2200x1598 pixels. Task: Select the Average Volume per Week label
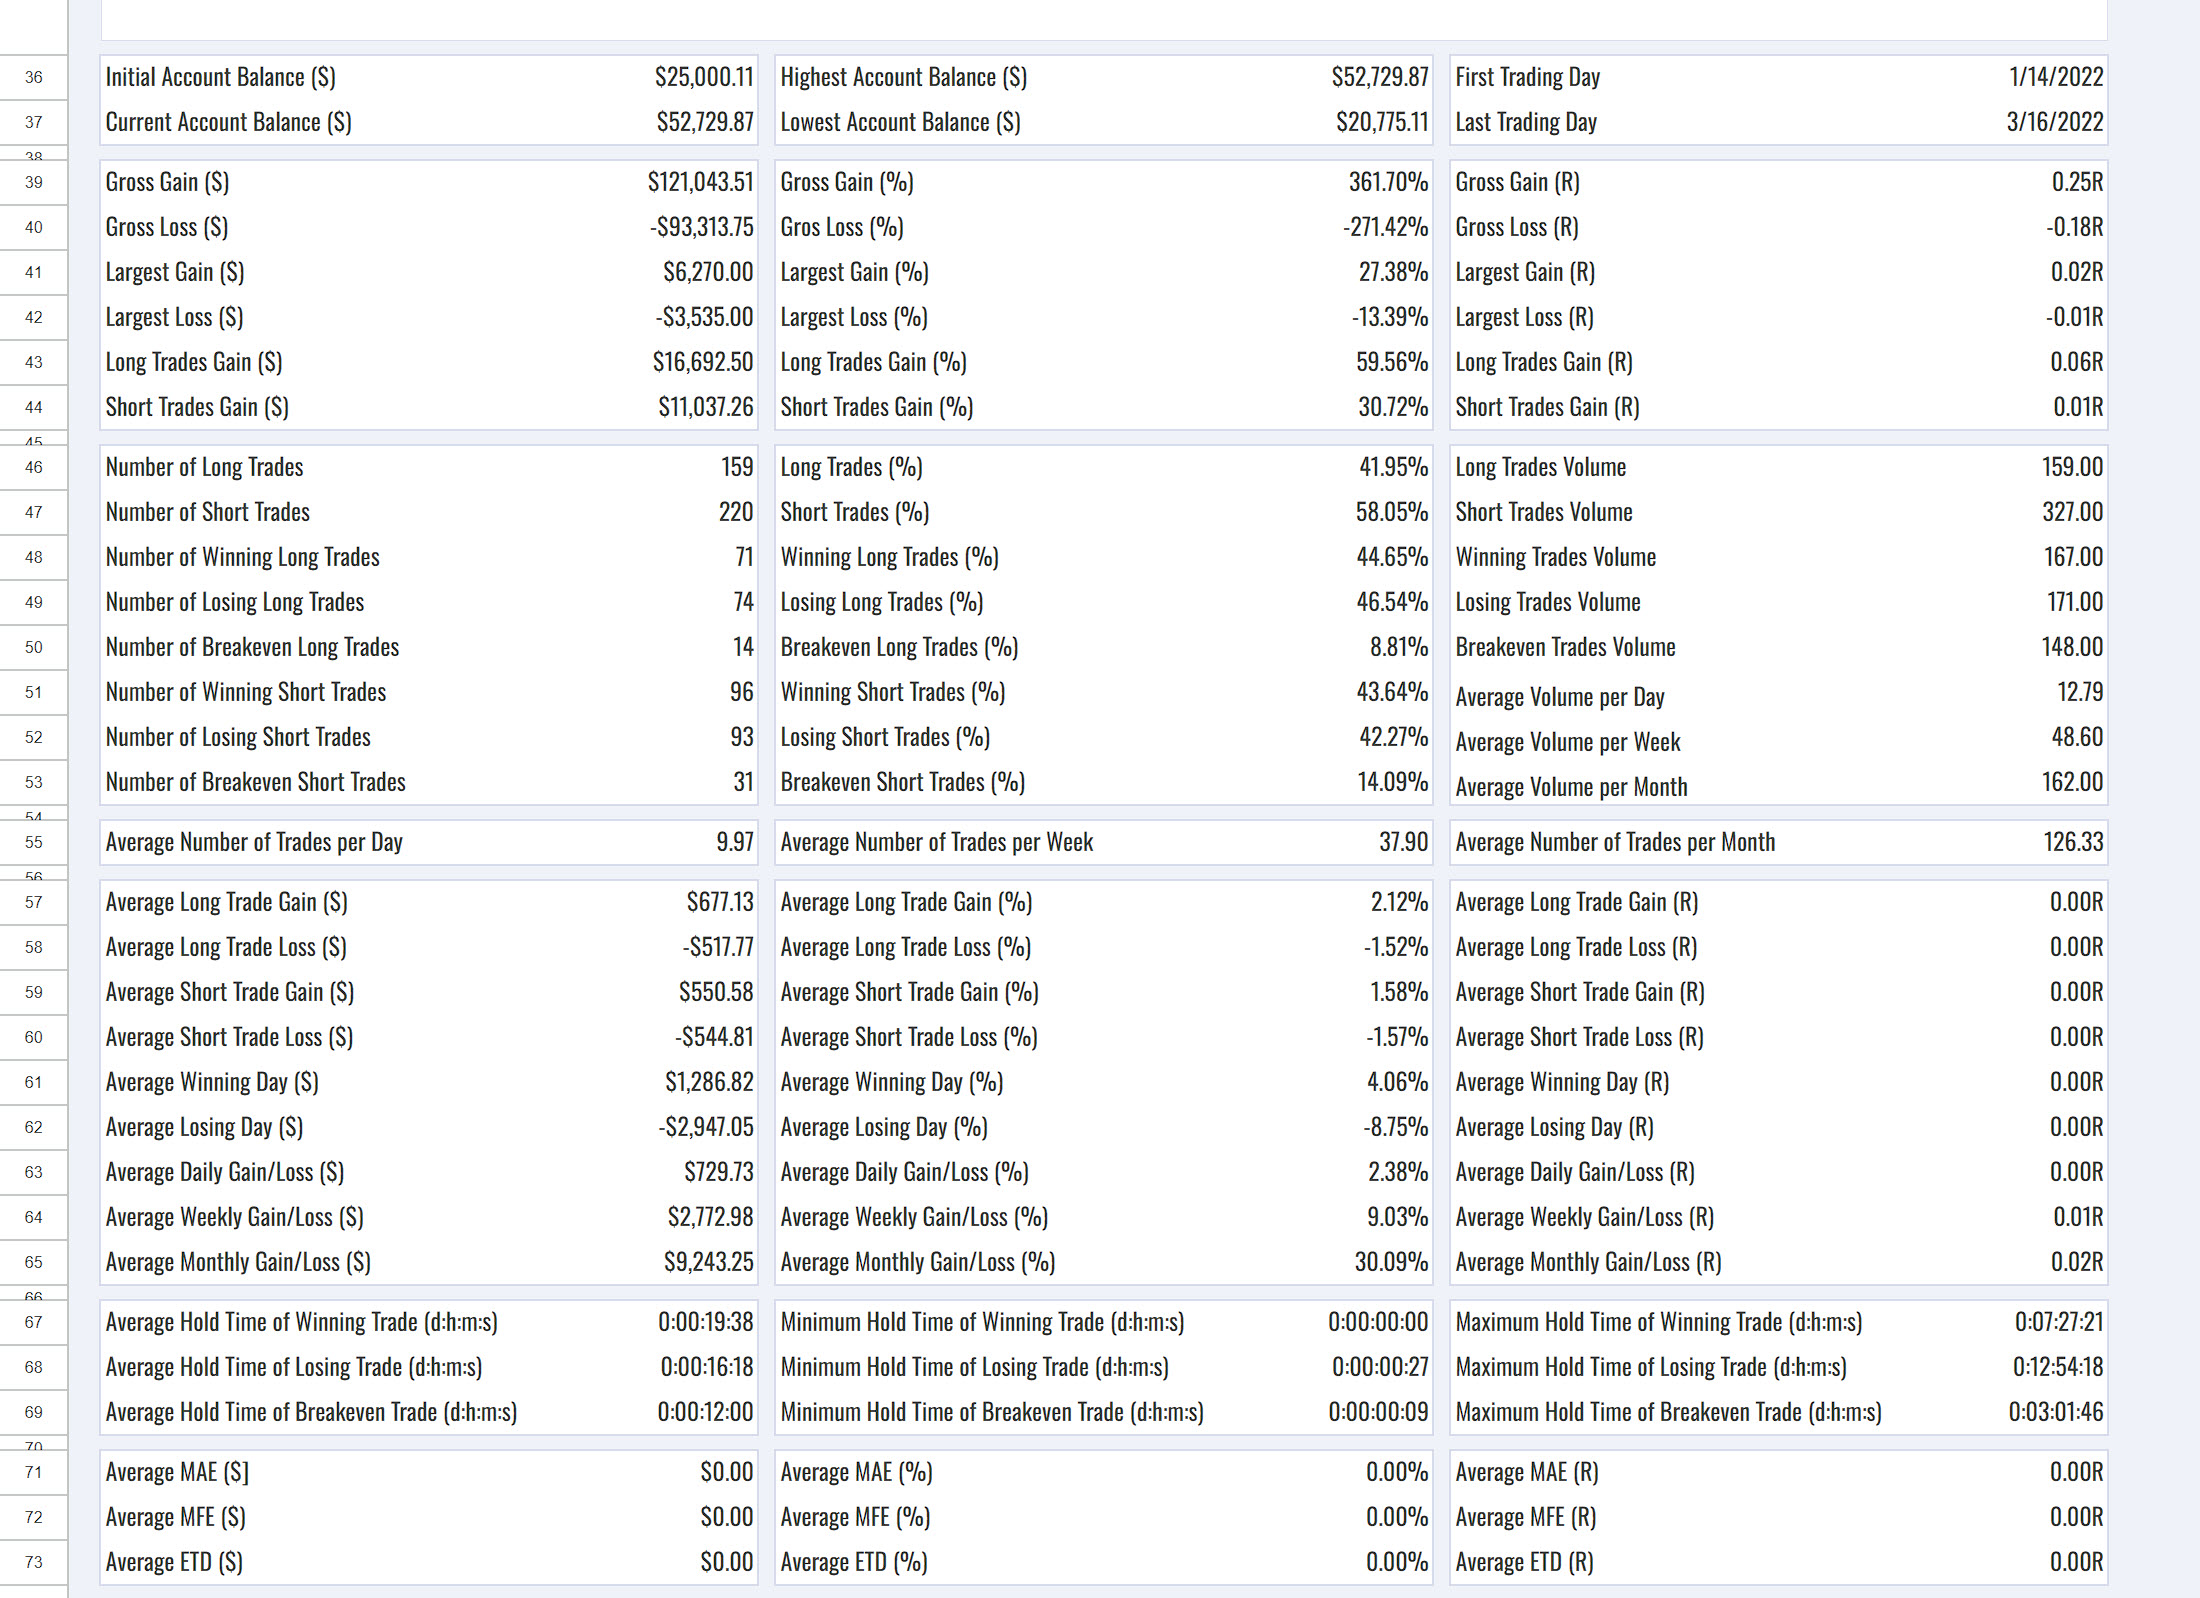(x=1567, y=742)
